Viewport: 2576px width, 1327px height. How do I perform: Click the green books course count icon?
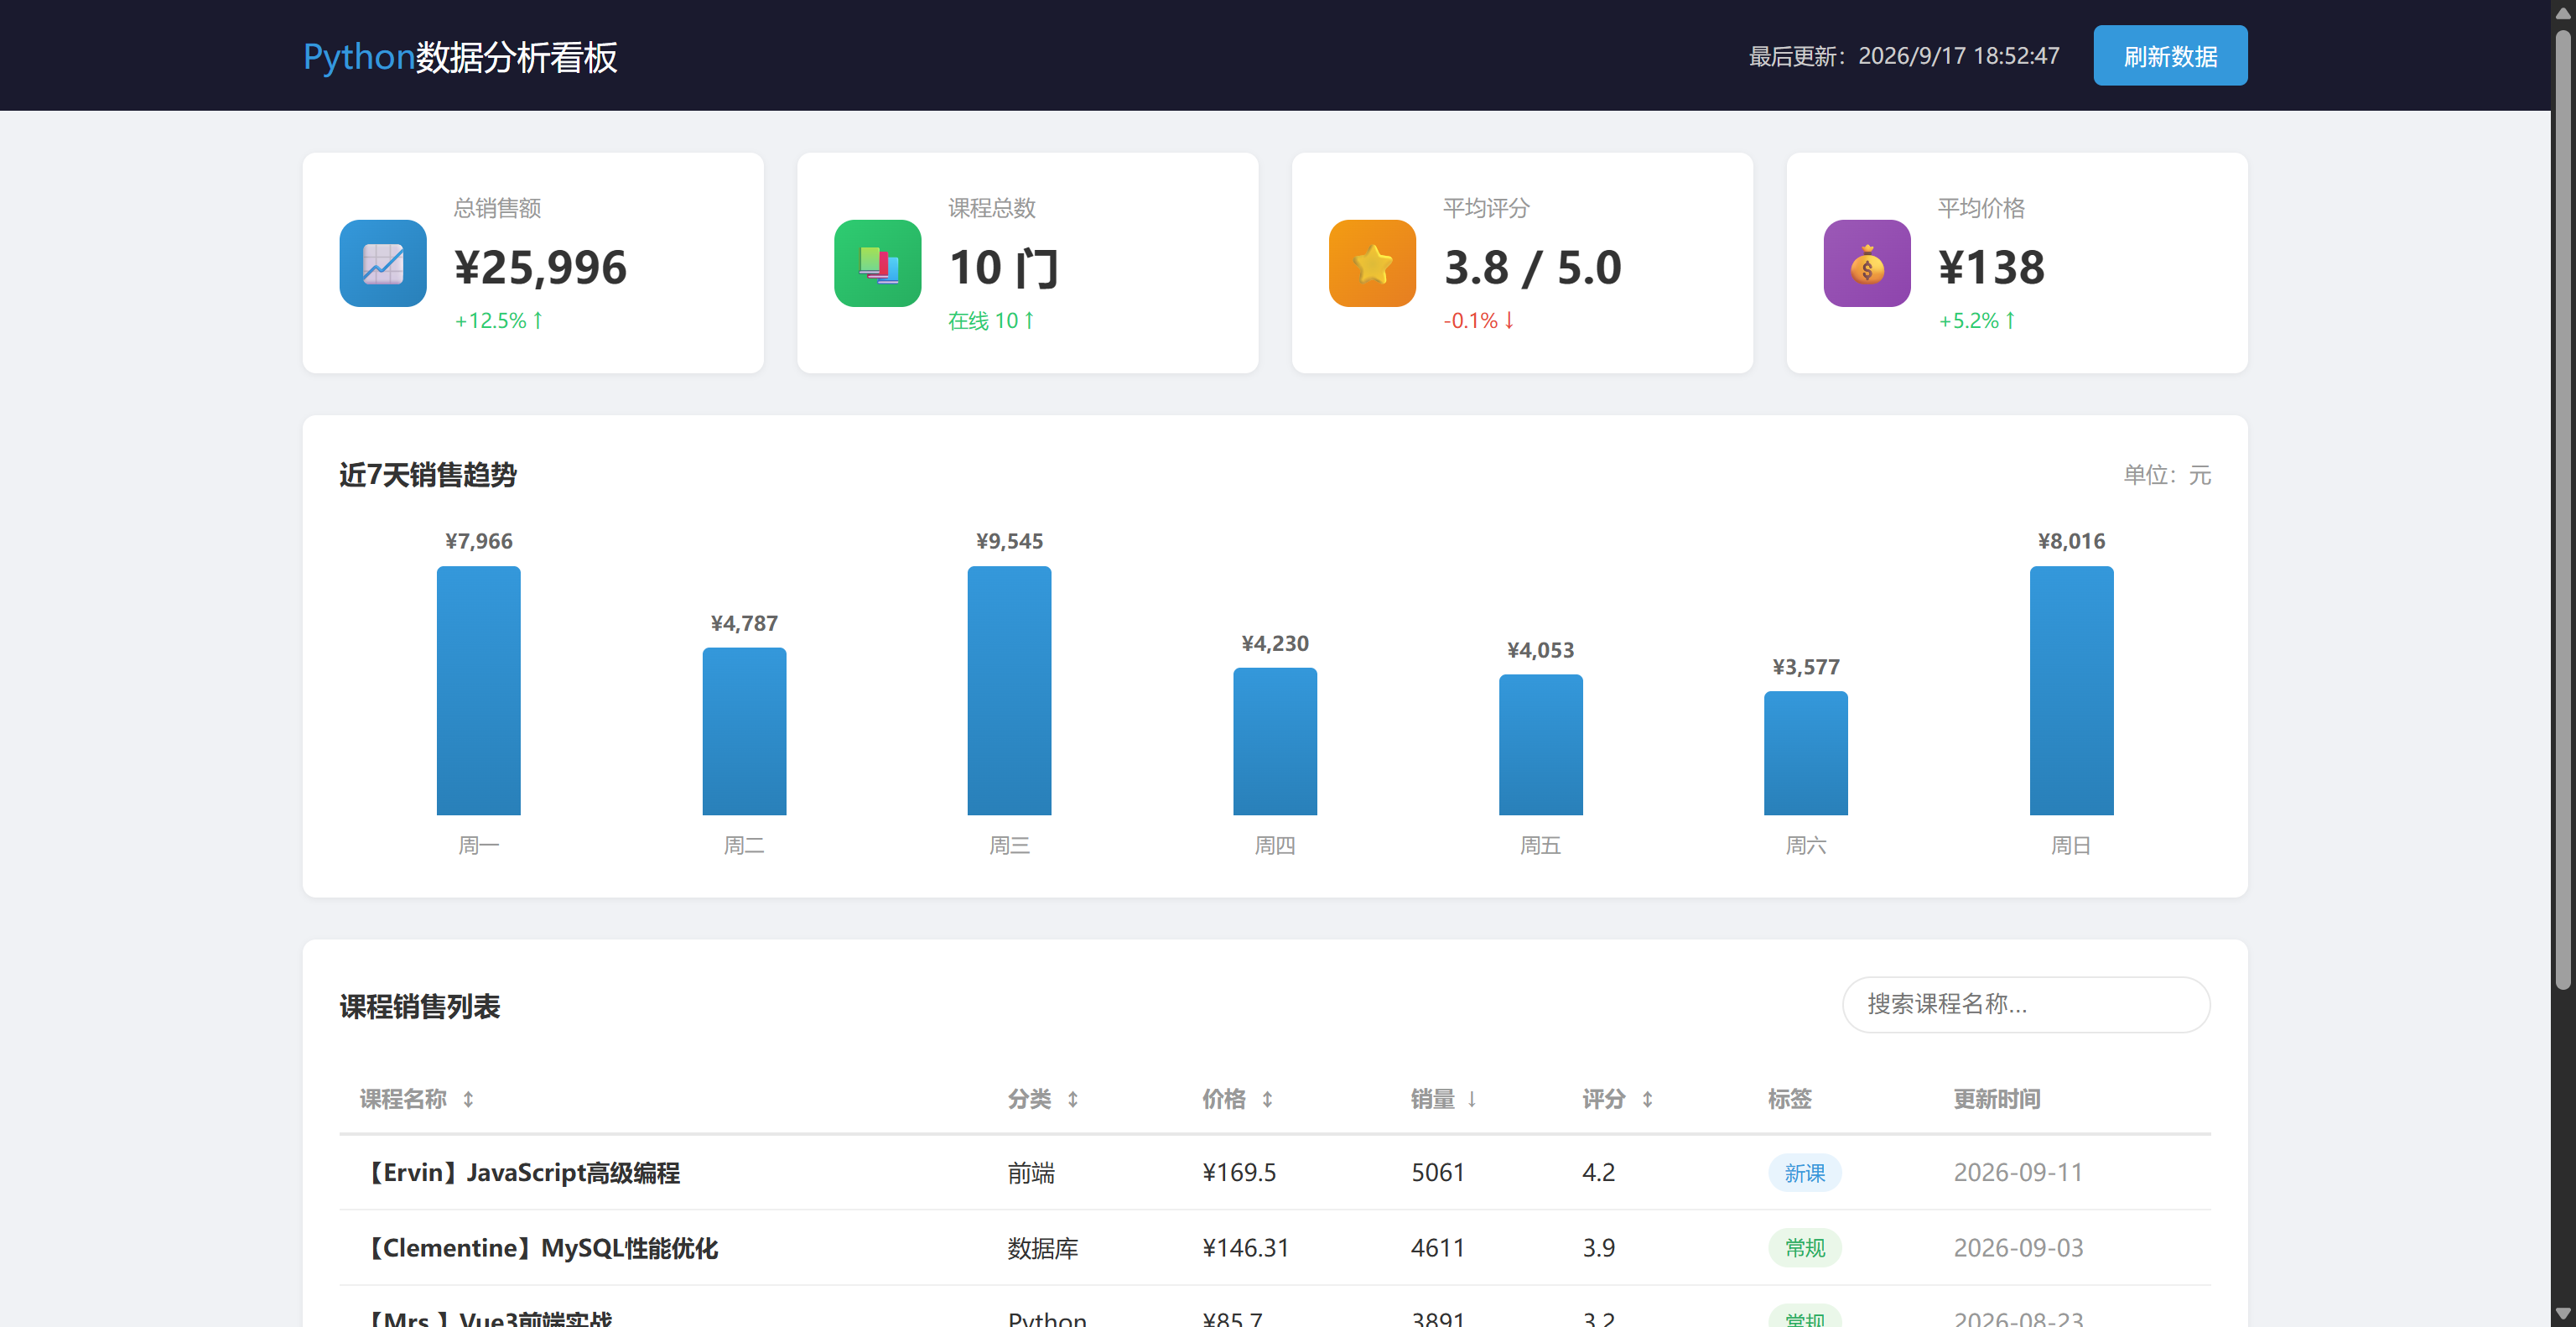point(878,263)
